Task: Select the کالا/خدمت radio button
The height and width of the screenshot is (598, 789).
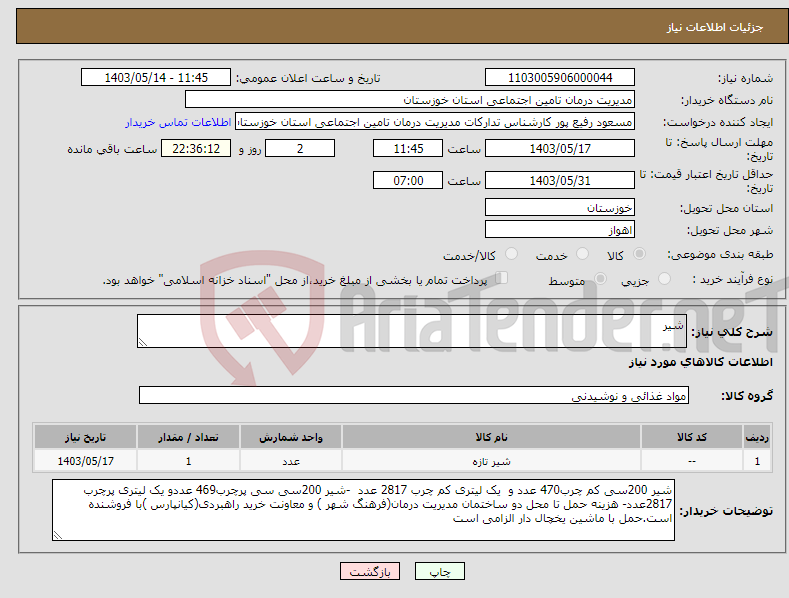Action: (x=511, y=254)
